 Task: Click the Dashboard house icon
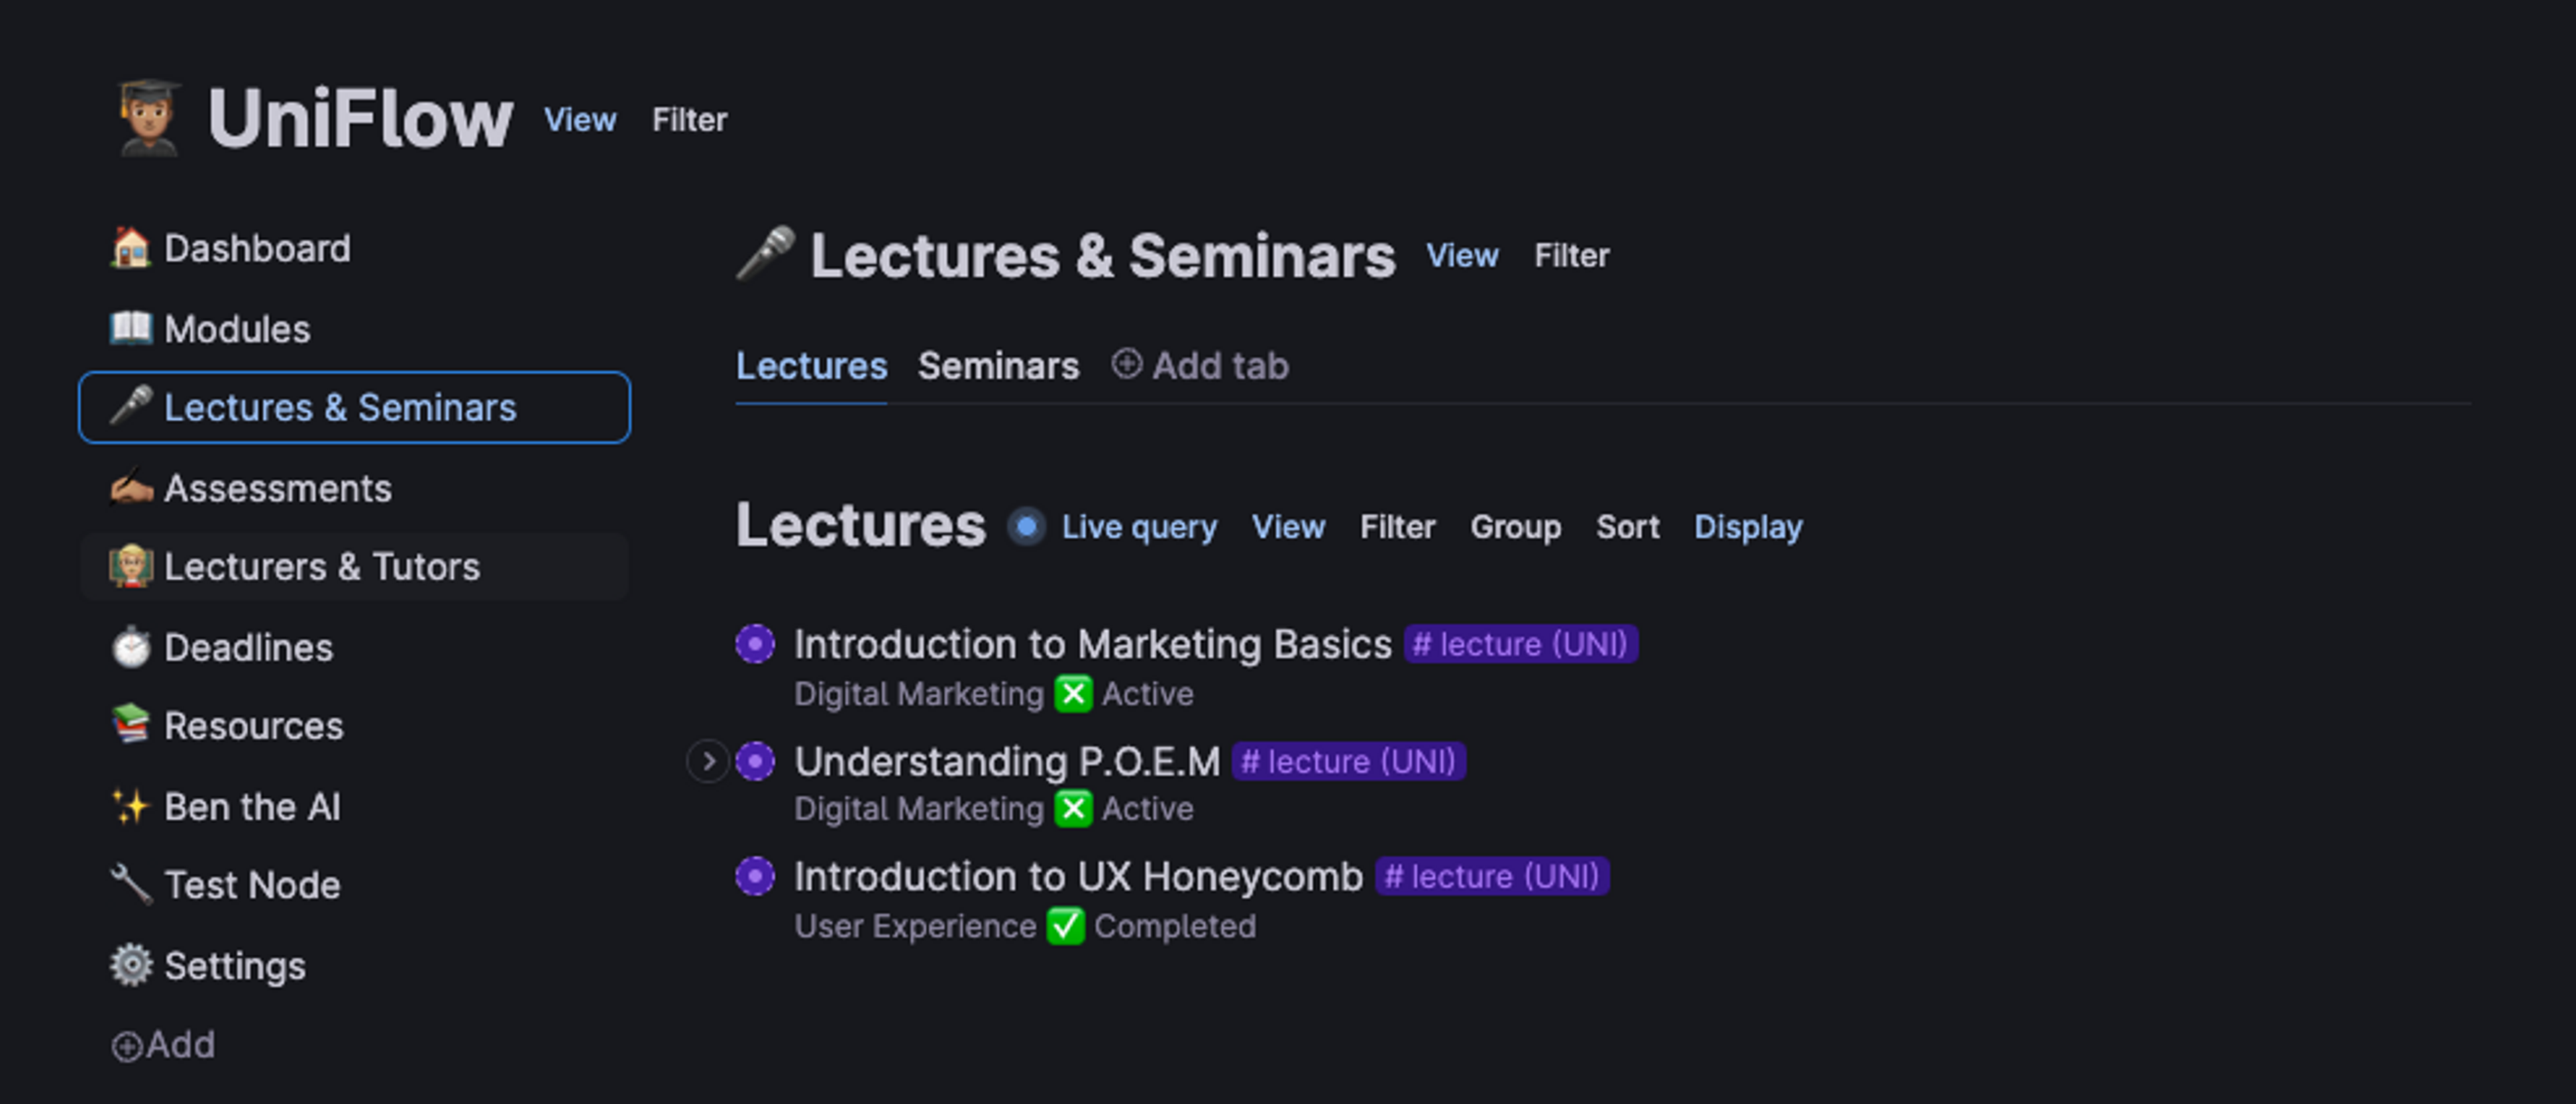click(x=130, y=248)
